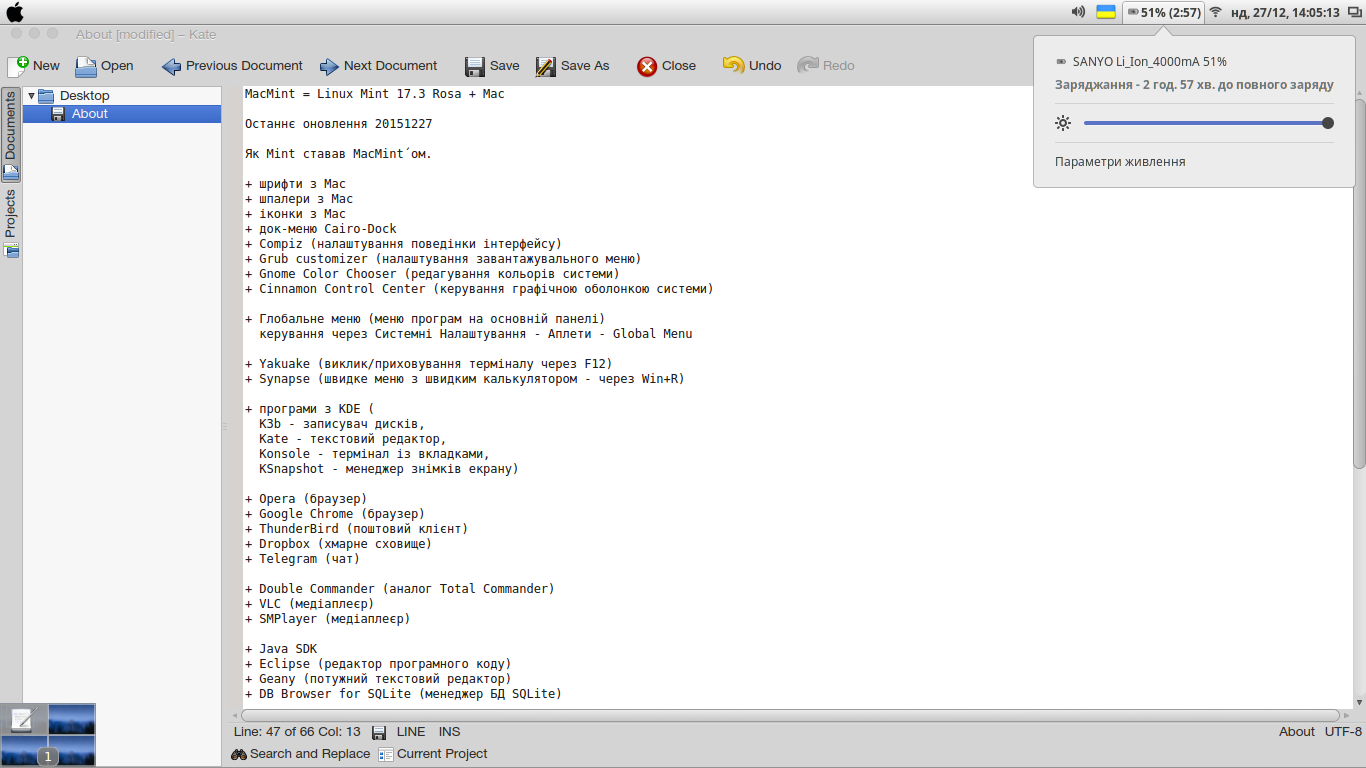Click the Google Chrome line
This screenshot has width=1366, height=768.
(x=335, y=514)
